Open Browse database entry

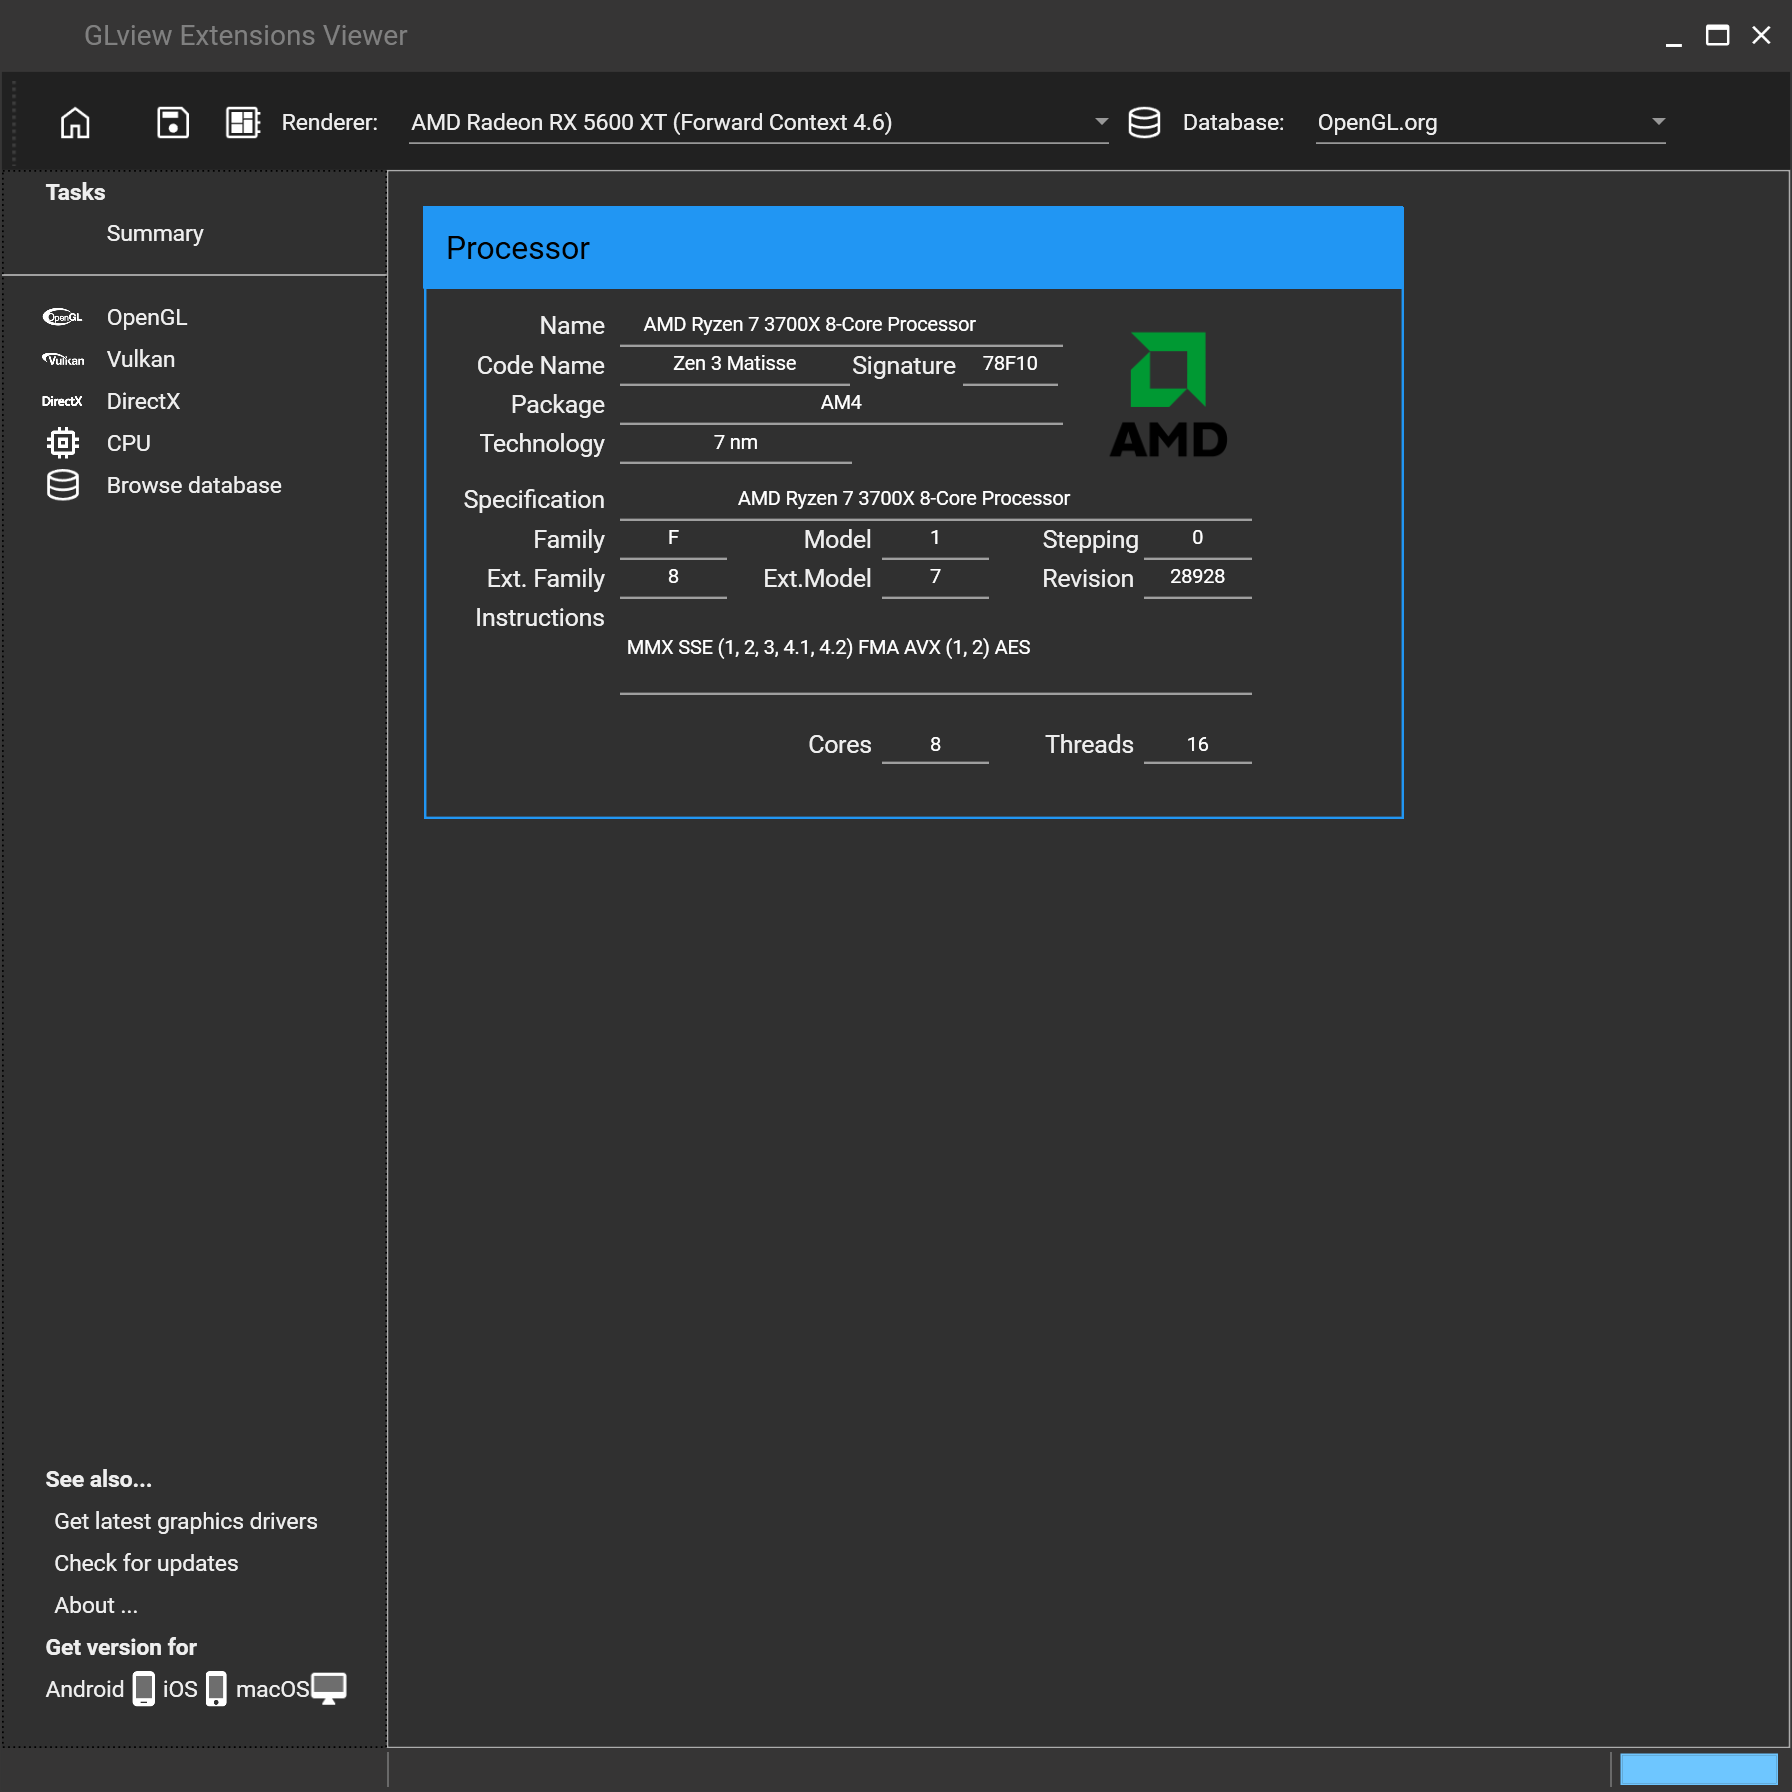pos(194,485)
